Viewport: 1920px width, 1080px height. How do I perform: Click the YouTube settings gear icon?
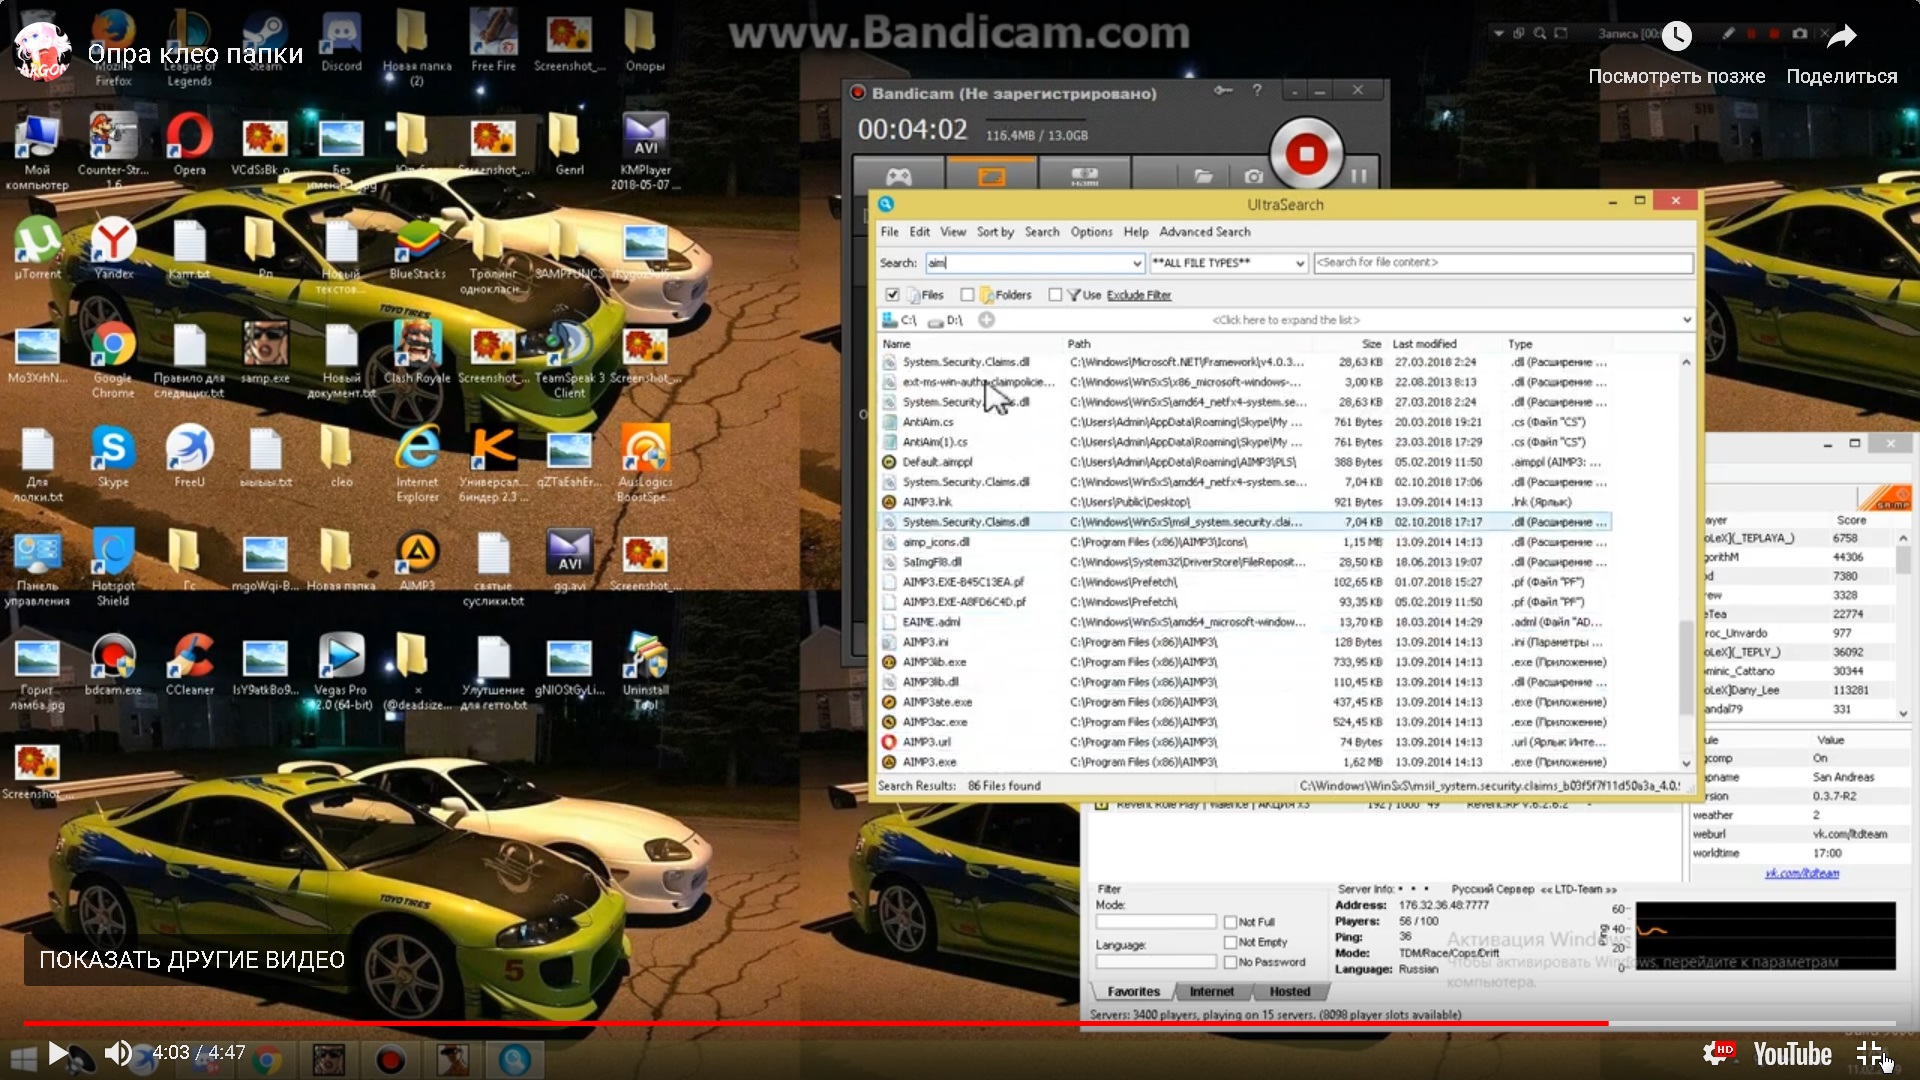click(1716, 1053)
